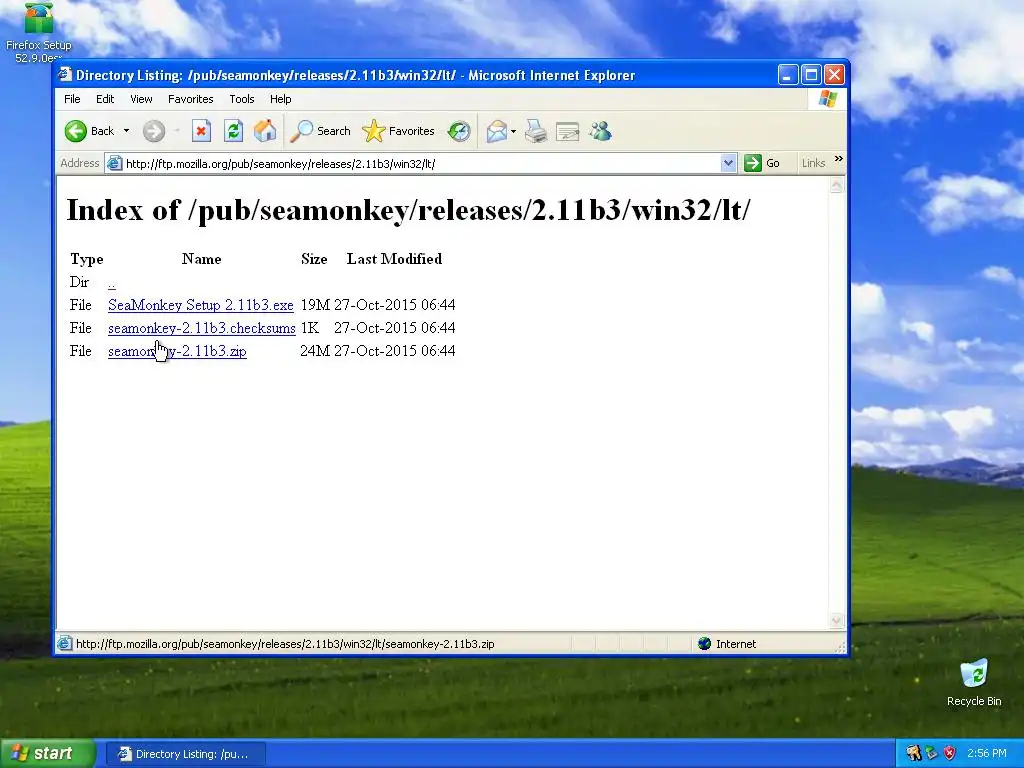Click the status bar URL text

coord(285,644)
